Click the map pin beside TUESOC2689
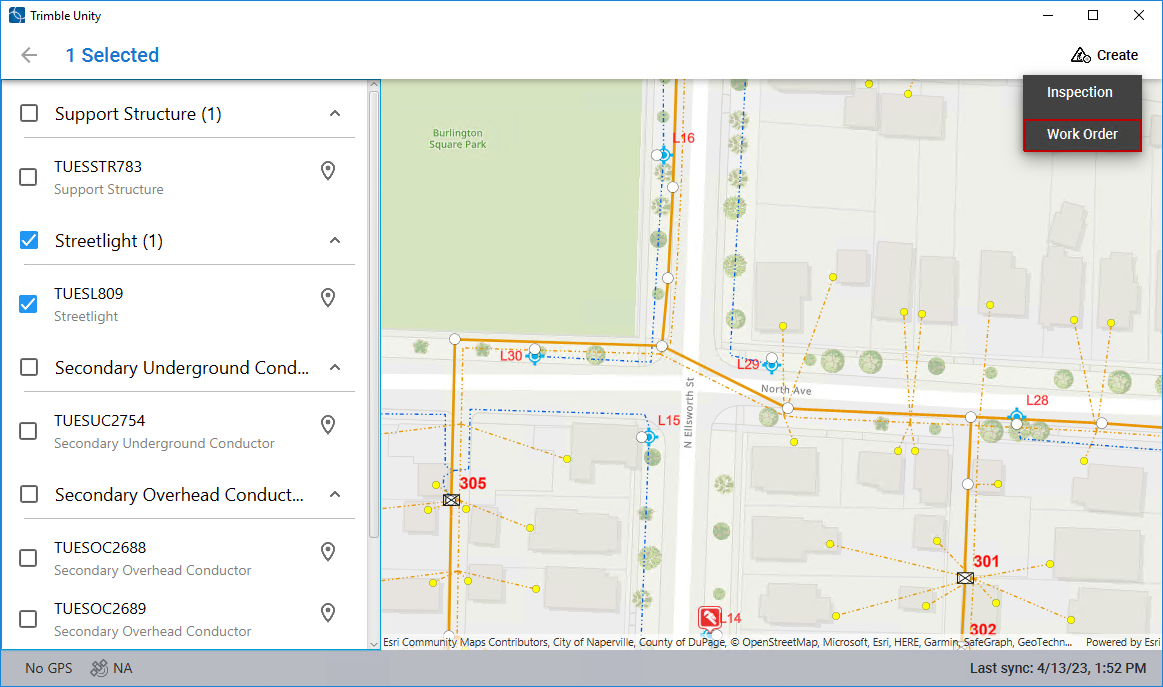 point(327,613)
